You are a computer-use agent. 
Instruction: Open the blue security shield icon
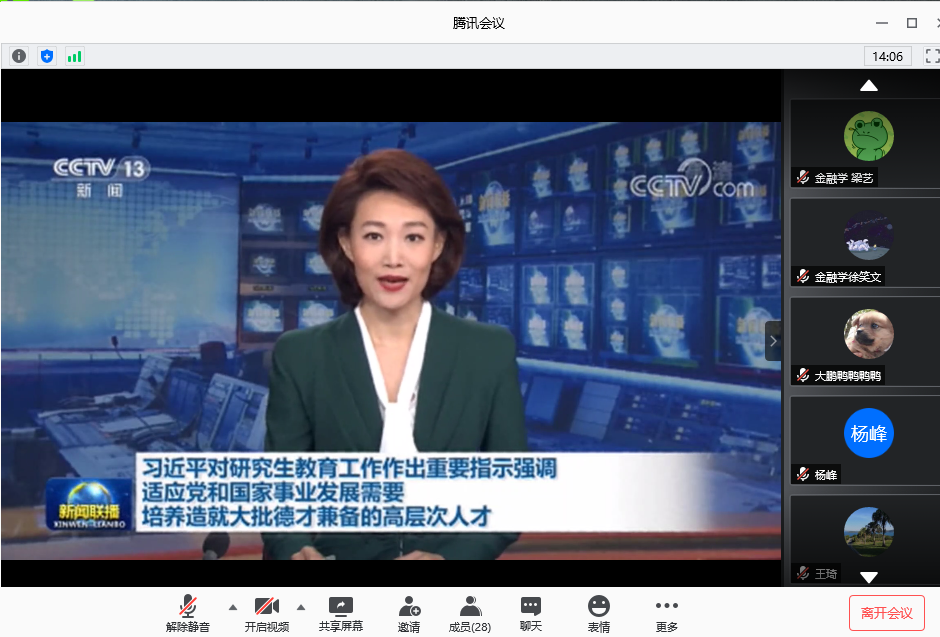[47, 56]
